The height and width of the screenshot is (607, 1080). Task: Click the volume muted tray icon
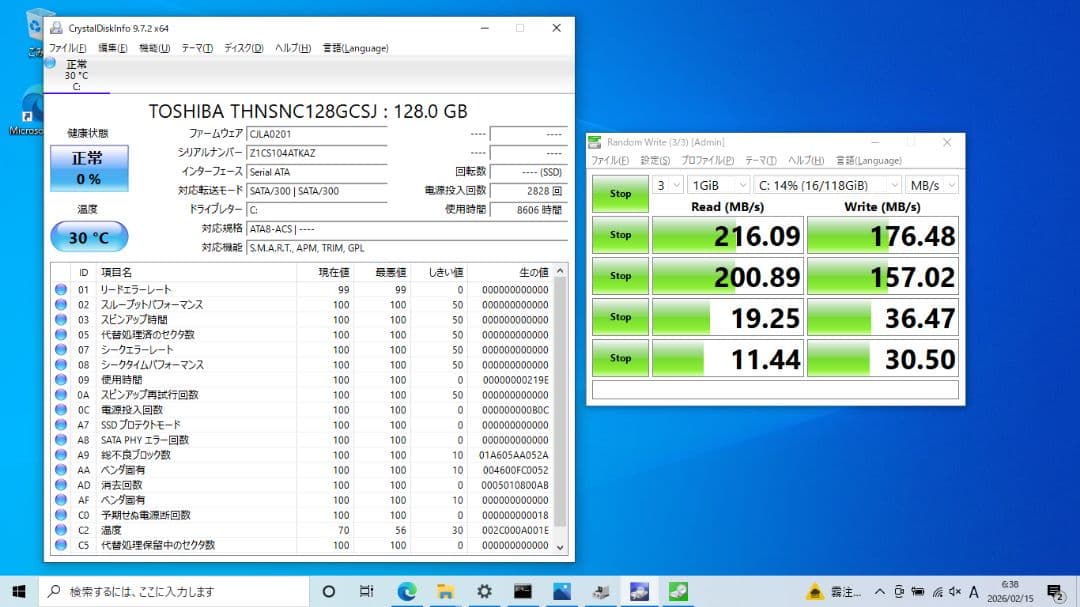point(955,592)
